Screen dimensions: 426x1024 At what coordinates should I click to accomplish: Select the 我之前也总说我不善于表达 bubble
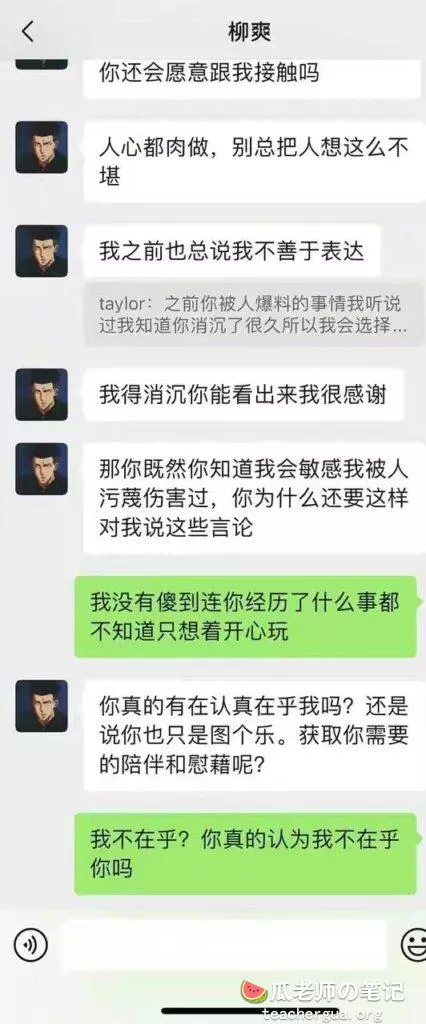coord(232,251)
